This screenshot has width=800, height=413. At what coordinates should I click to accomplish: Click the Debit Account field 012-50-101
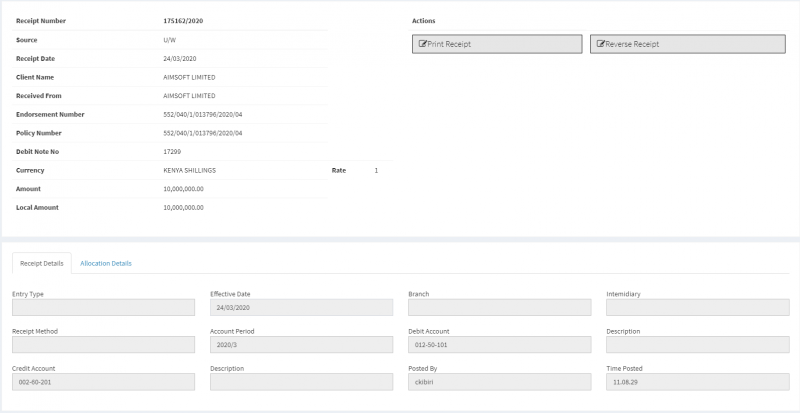click(499, 345)
